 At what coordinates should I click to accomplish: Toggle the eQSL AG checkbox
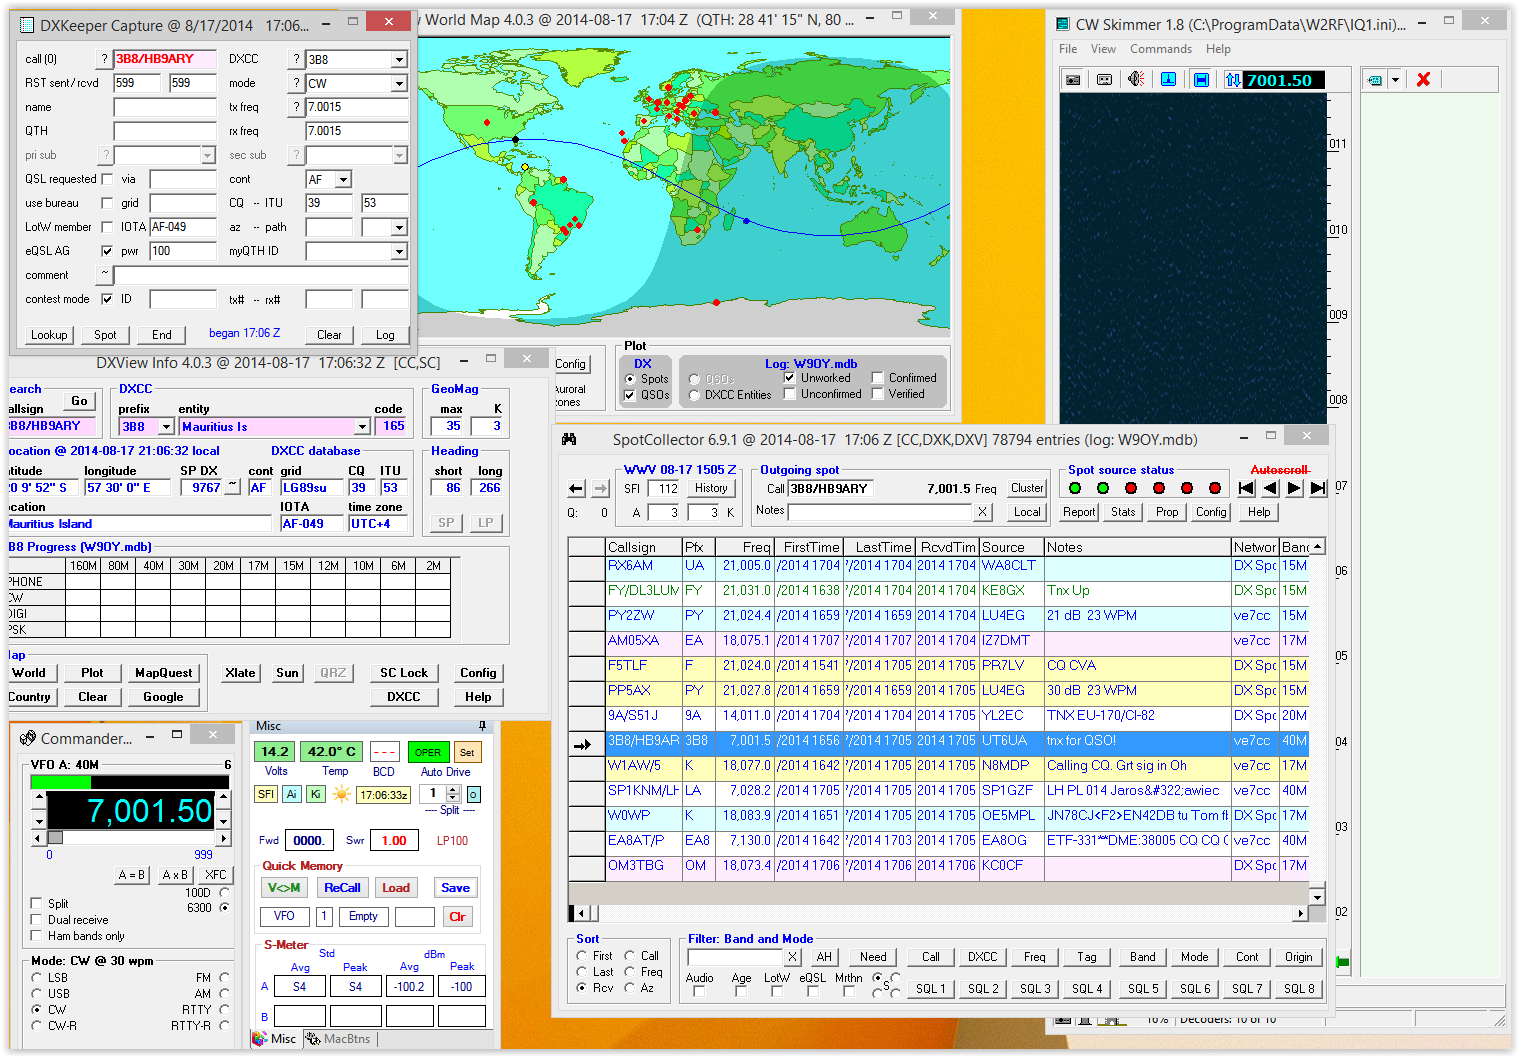pos(107,251)
